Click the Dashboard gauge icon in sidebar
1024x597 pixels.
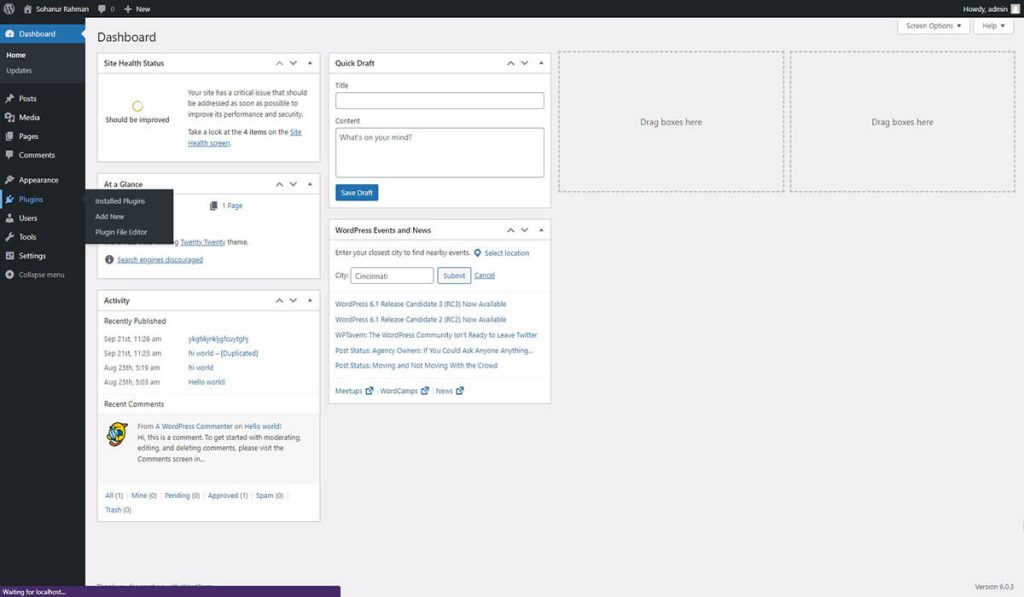tap(10, 34)
